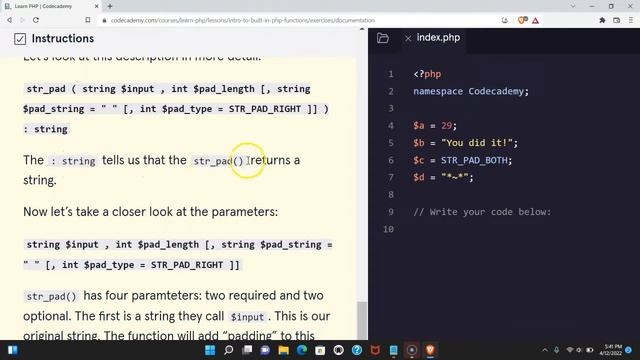This screenshot has width=640, height=360.
Task: Close the index.php editor tab
Action: (x=408, y=38)
